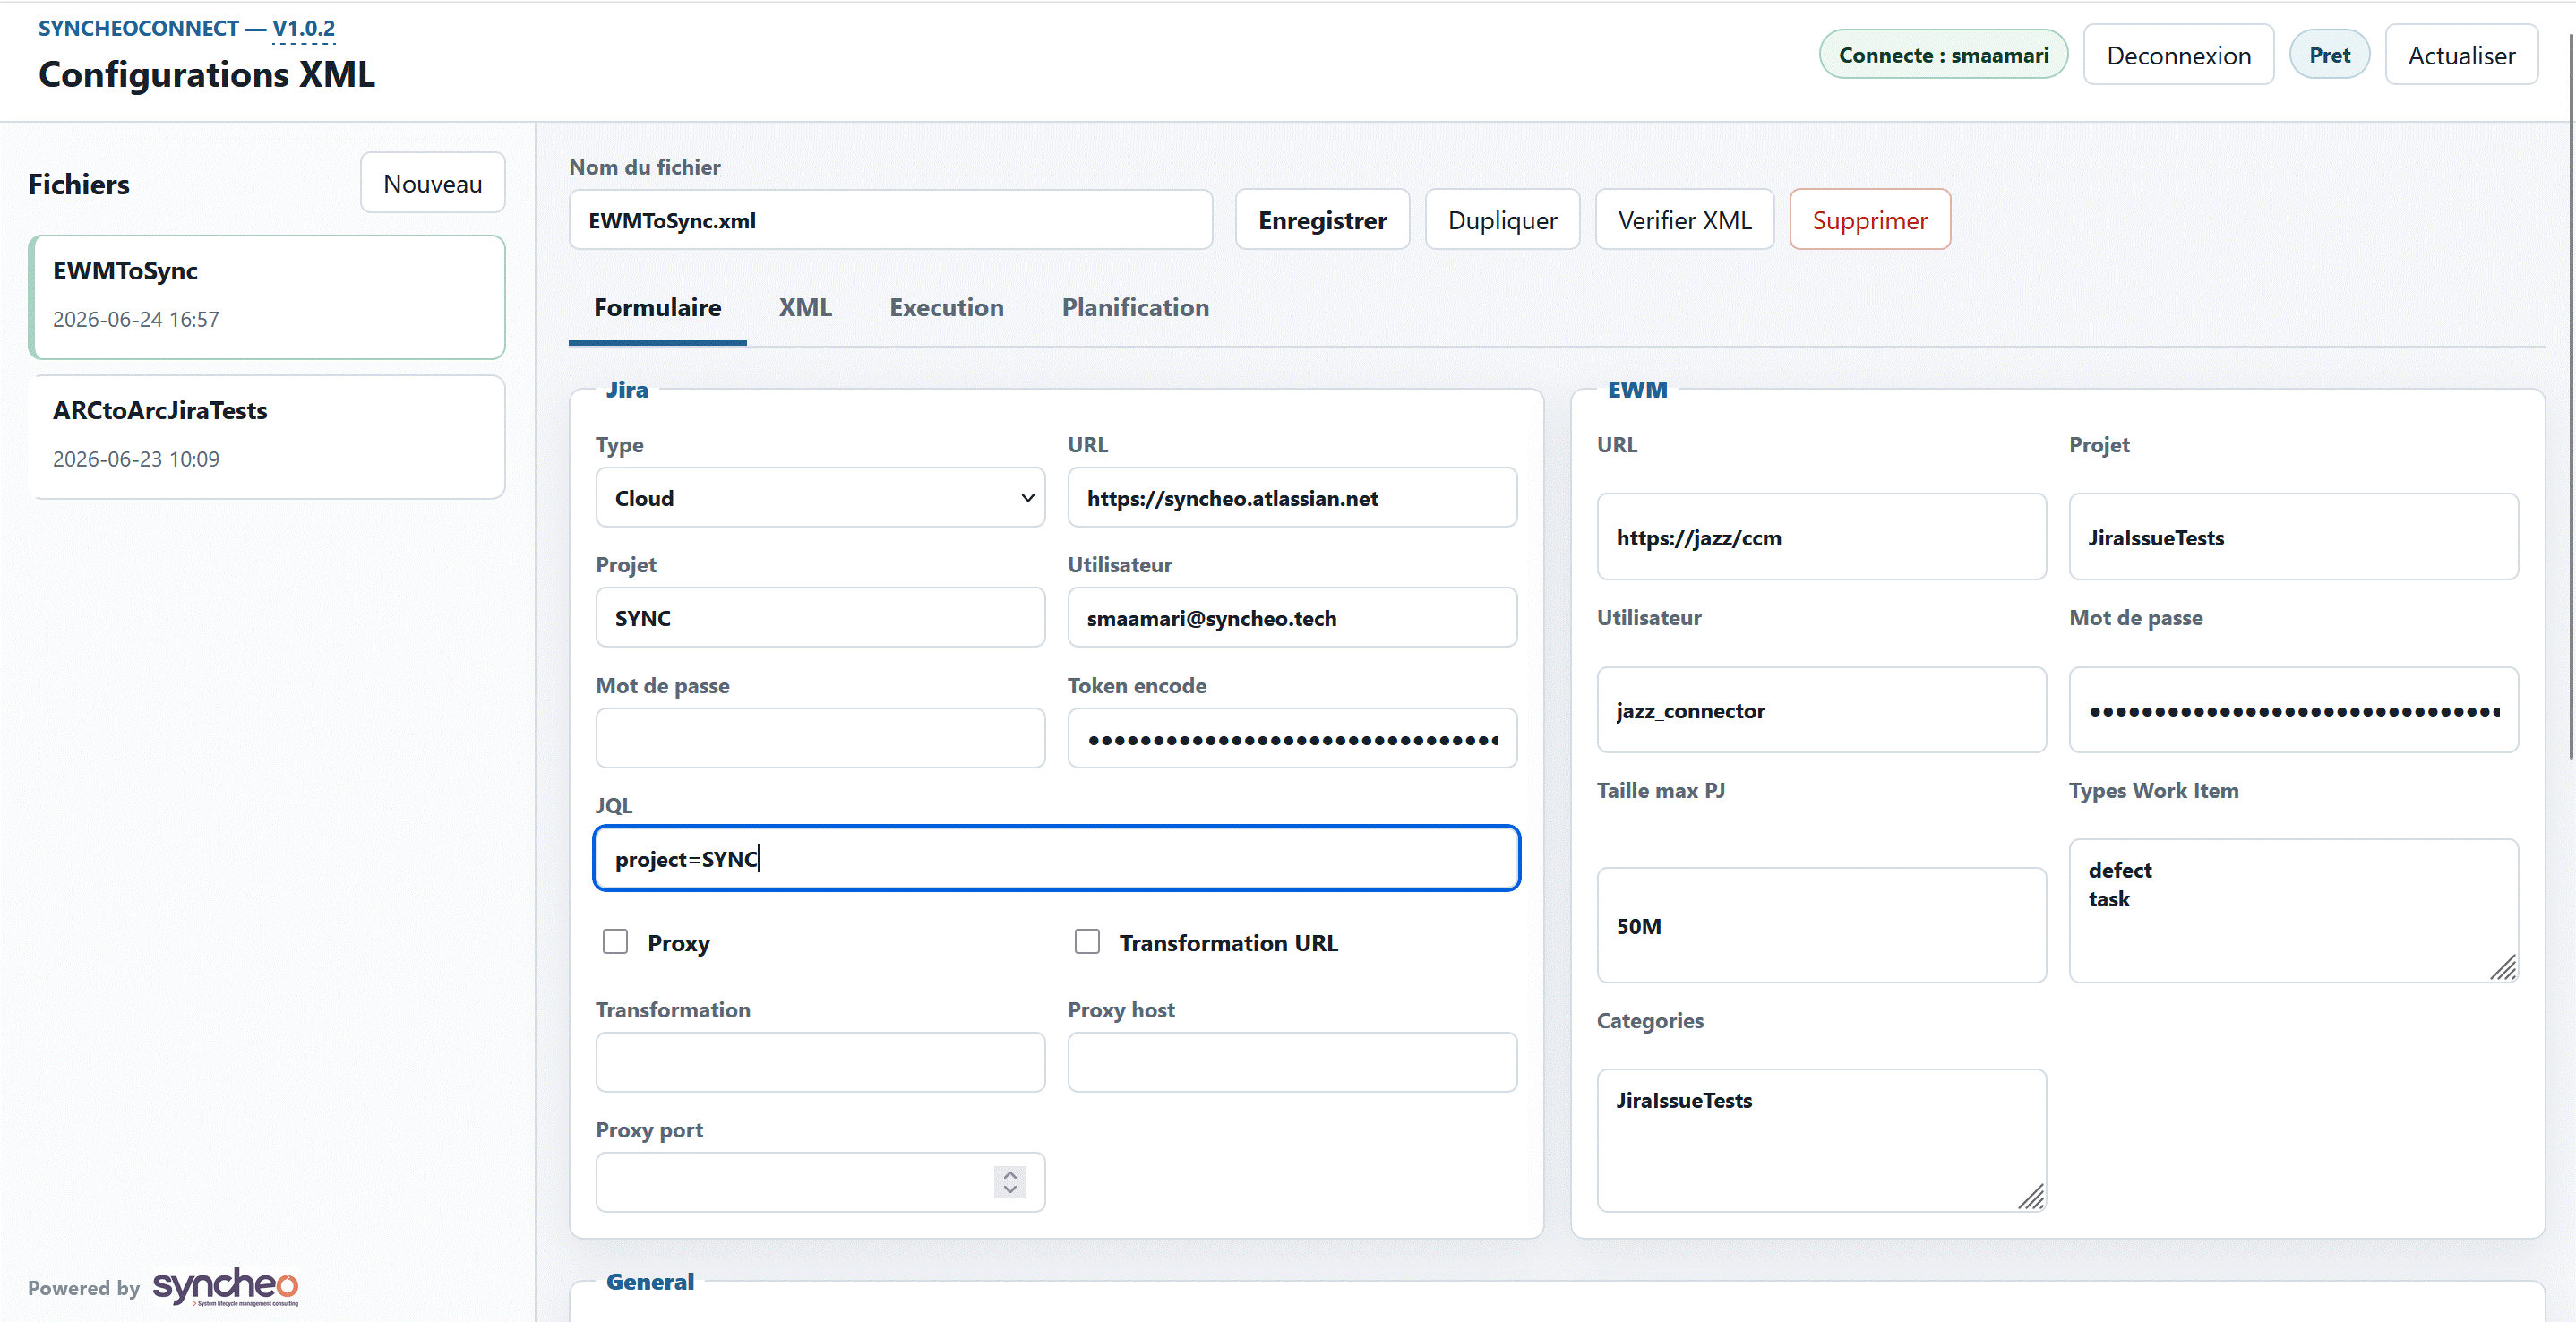
Task: Click the Proxy port number field
Action: [820, 1182]
